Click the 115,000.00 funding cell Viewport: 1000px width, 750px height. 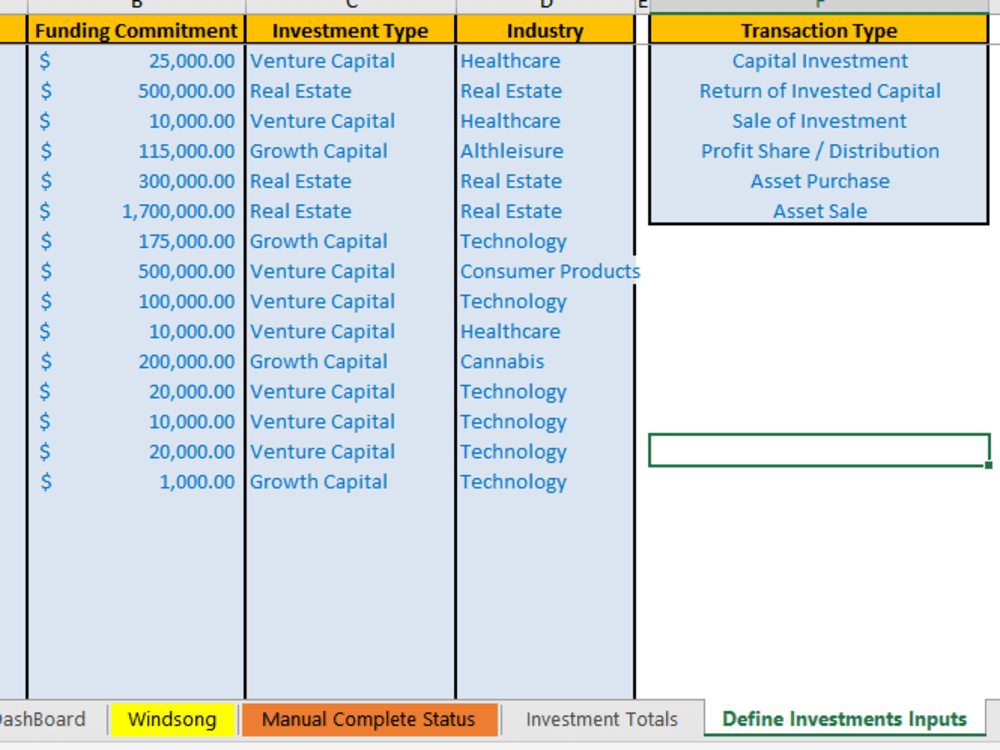[136, 151]
